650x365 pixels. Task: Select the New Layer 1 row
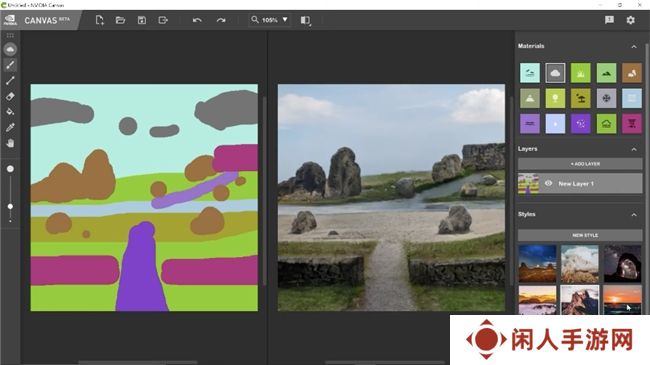[x=580, y=183]
